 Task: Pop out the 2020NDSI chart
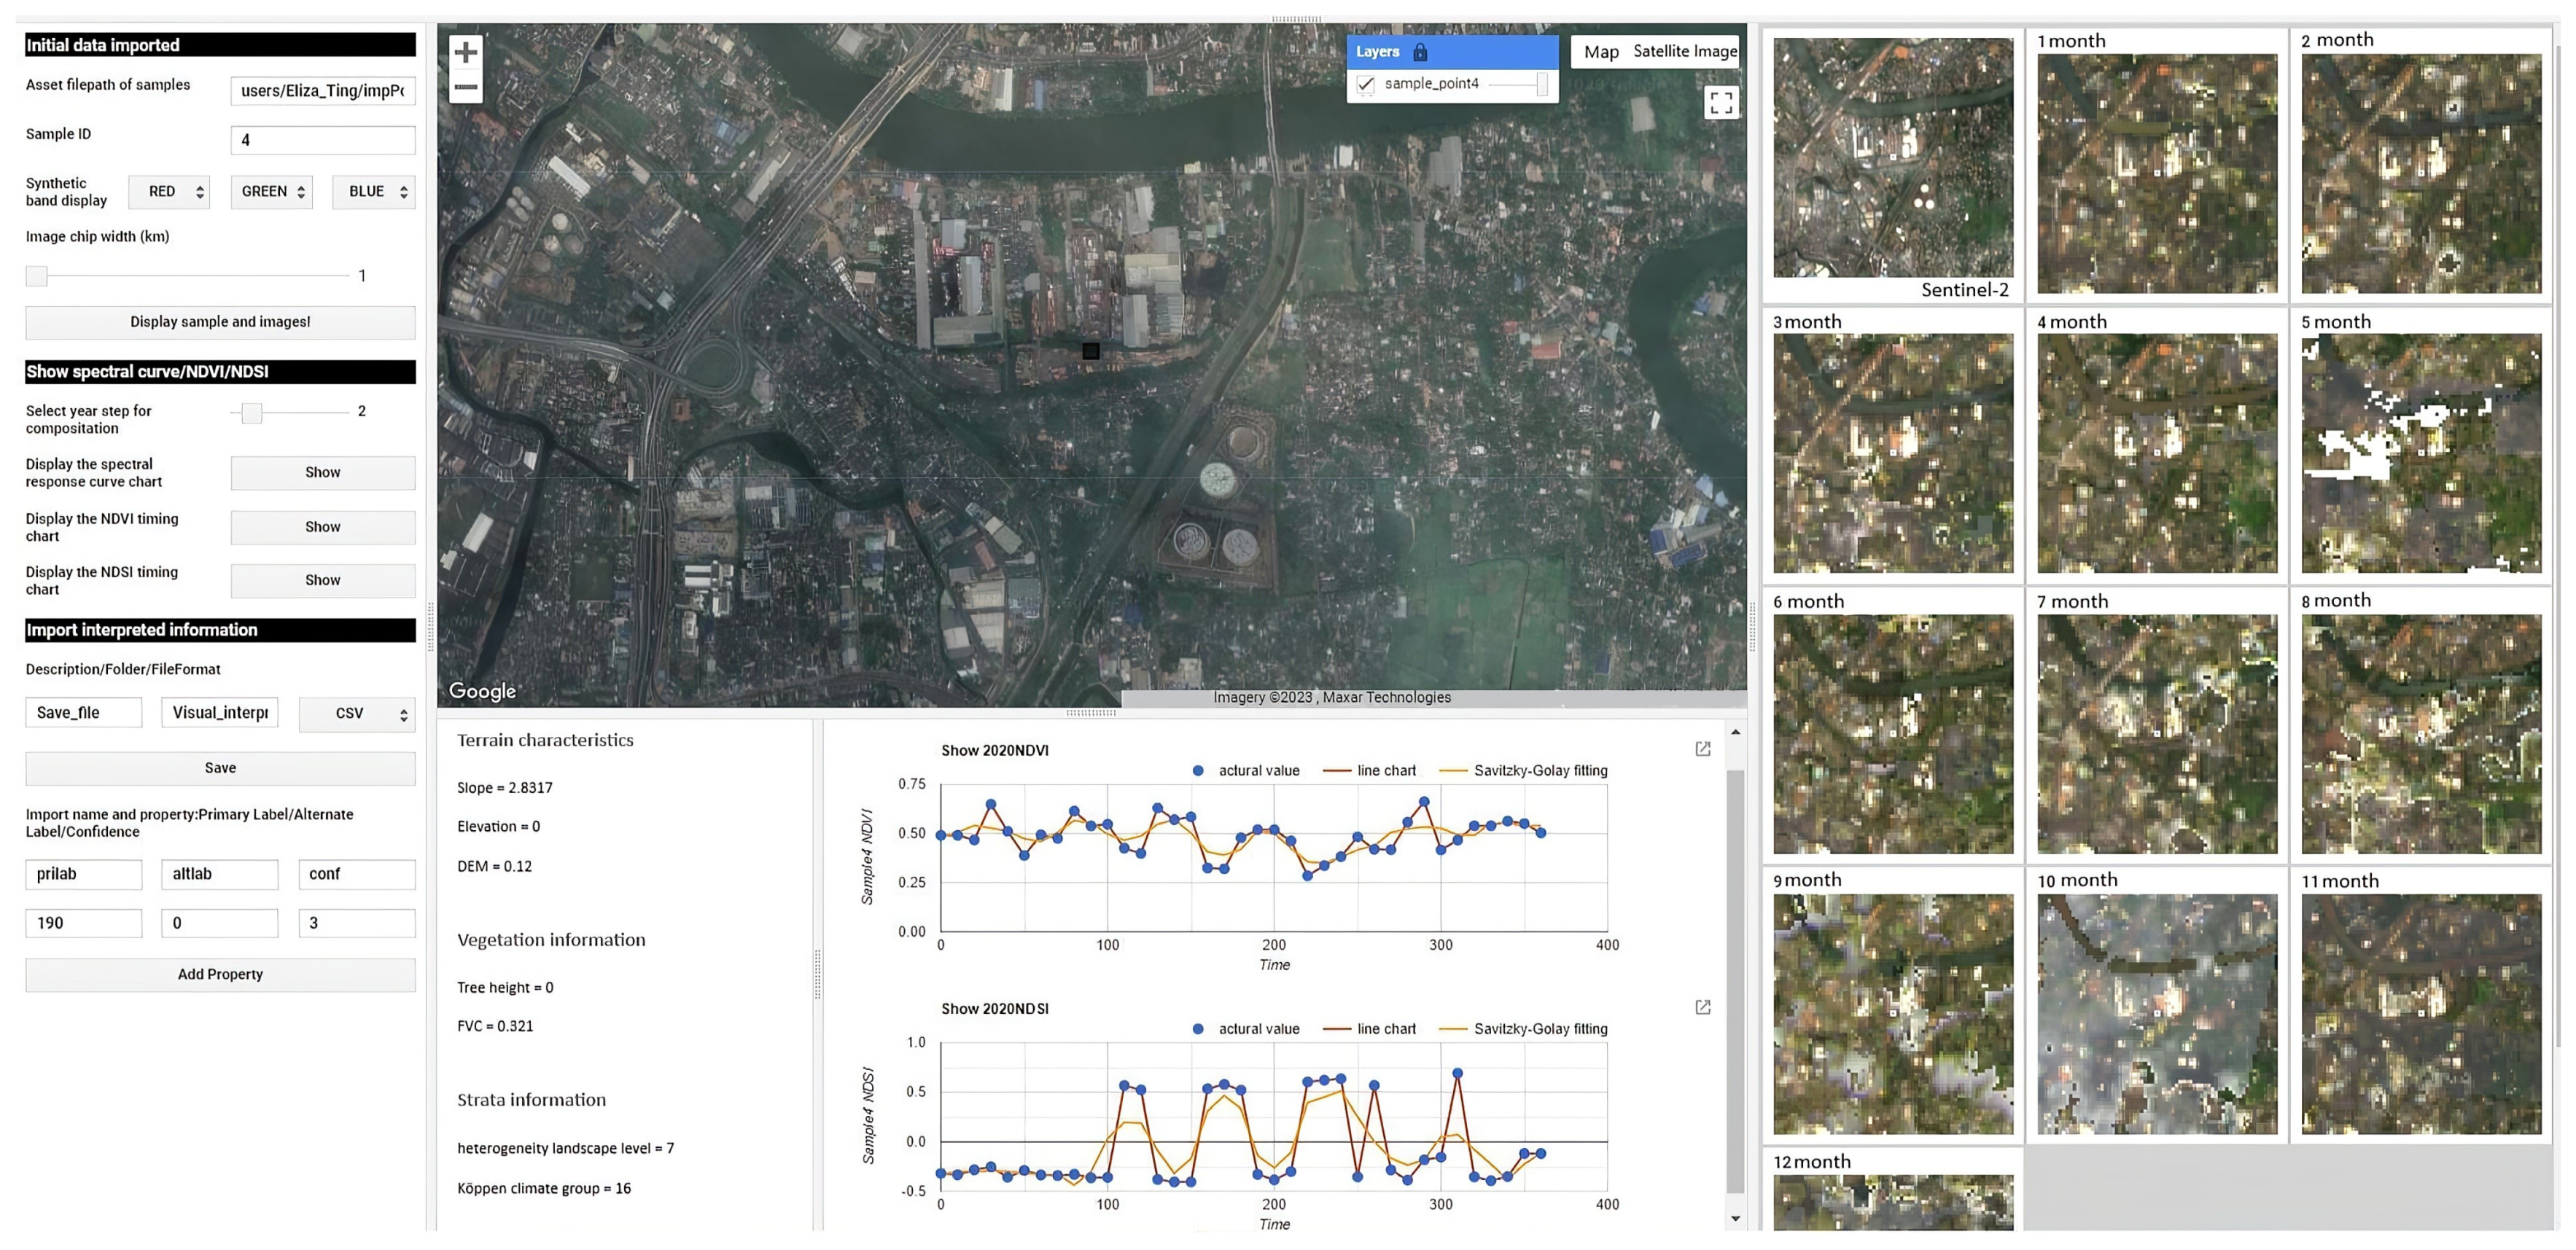(1702, 1007)
